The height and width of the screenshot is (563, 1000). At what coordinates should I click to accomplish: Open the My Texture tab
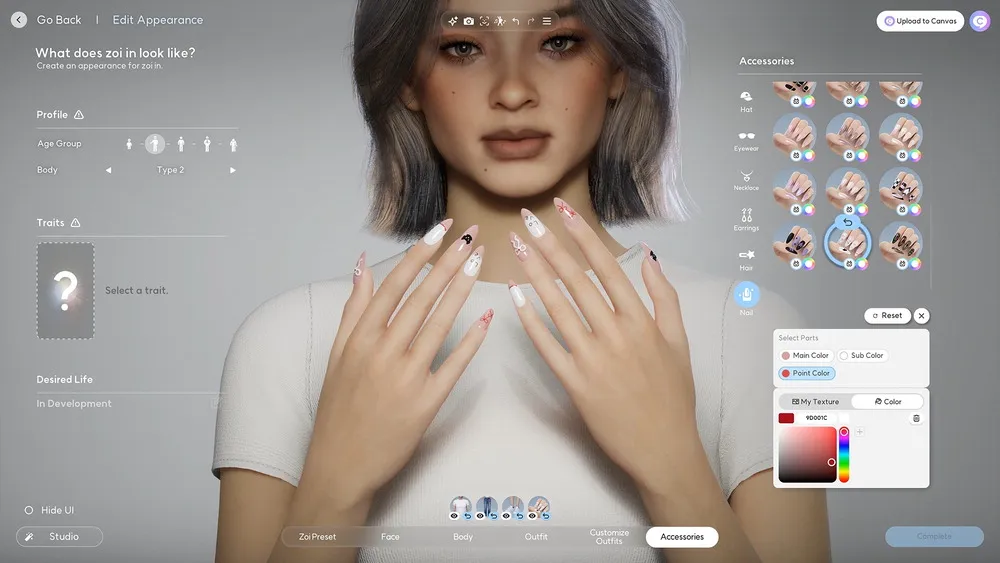coord(815,401)
